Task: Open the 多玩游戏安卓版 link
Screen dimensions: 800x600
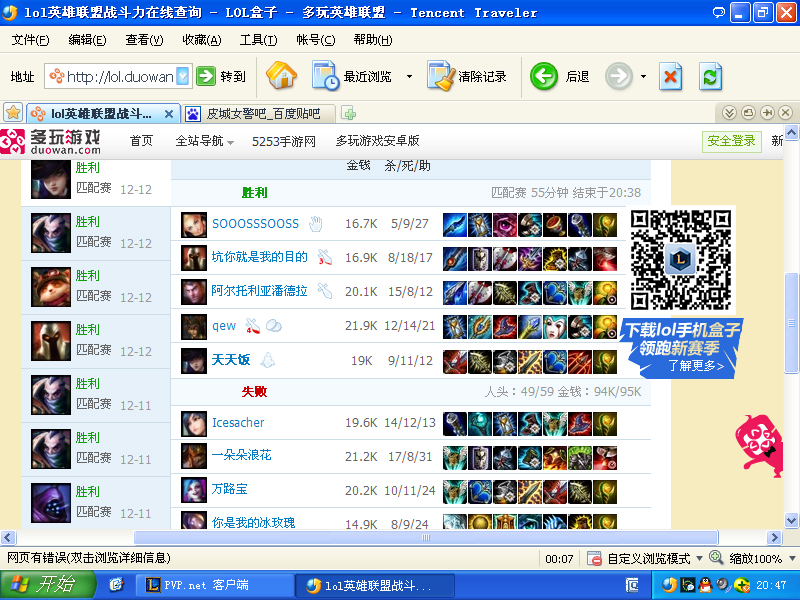Action: 378,141
